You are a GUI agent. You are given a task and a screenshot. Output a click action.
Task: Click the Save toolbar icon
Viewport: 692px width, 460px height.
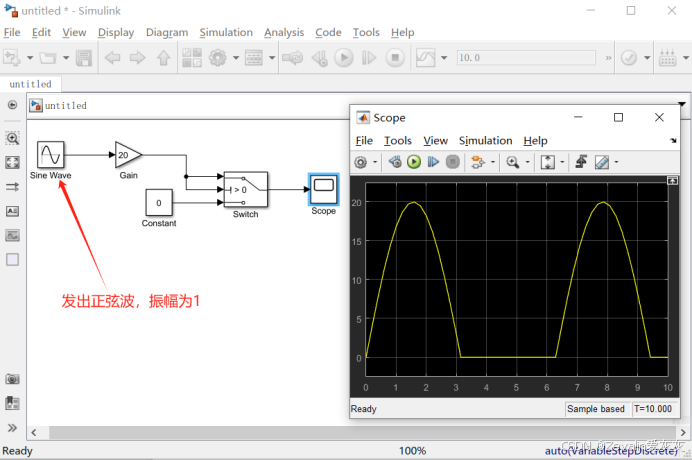pos(84,58)
